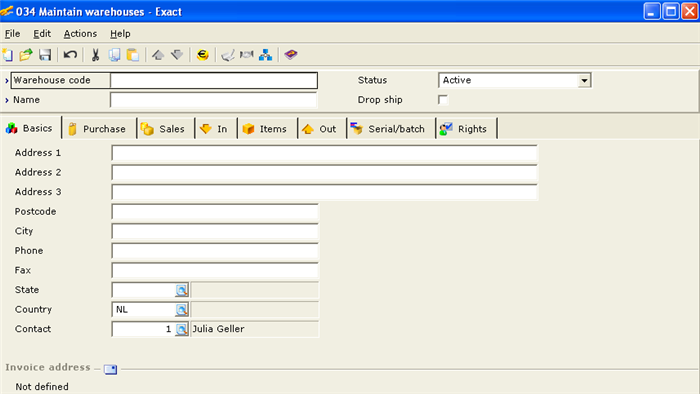Switch to the Out tab
The height and width of the screenshot is (394, 700).
click(x=321, y=129)
